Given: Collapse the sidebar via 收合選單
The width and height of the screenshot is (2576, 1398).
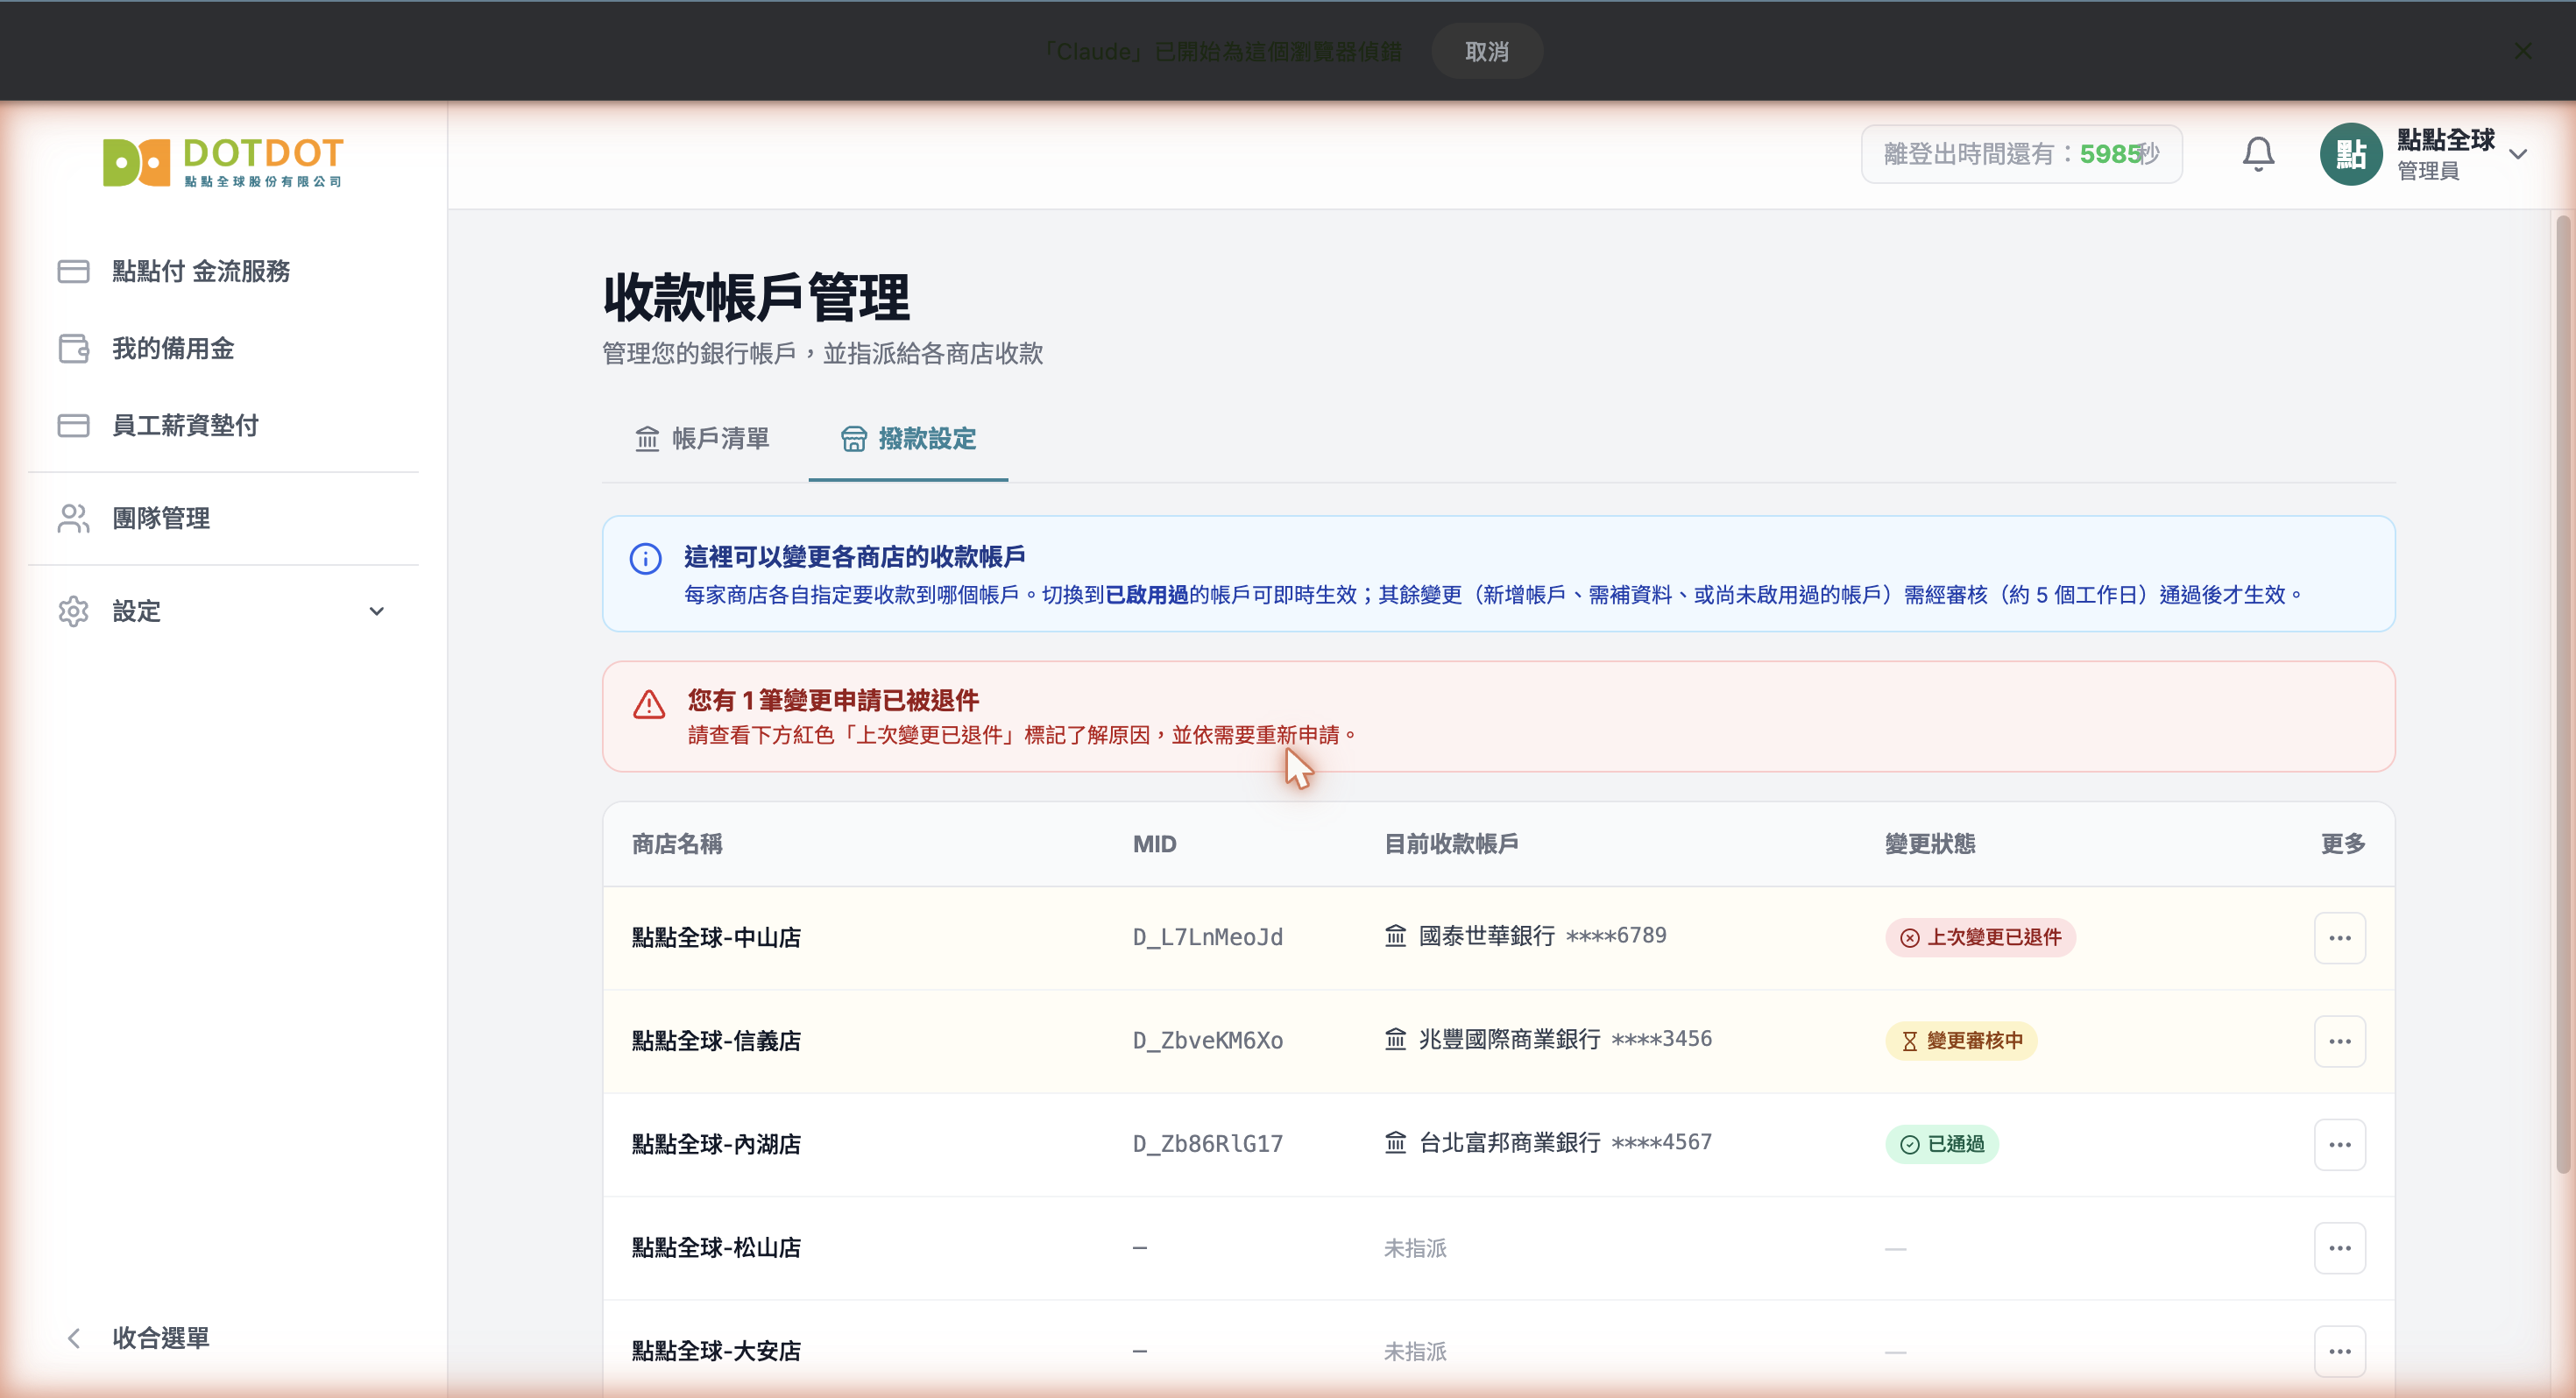Looking at the screenshot, I should 223,1338.
